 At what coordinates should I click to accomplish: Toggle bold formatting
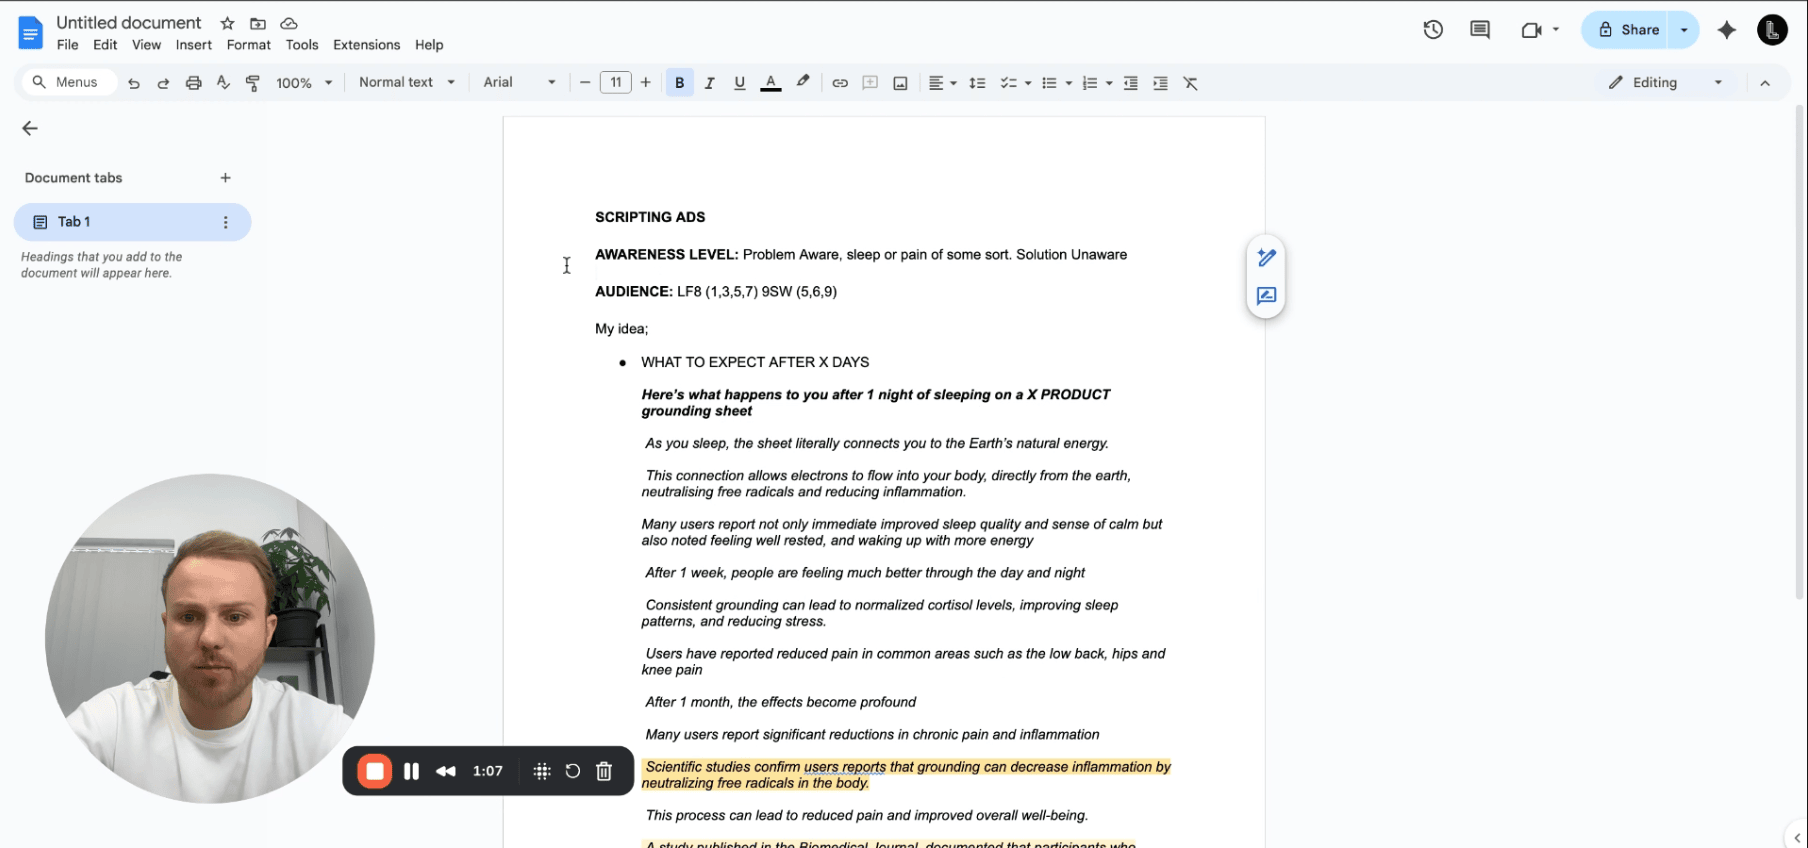[680, 83]
